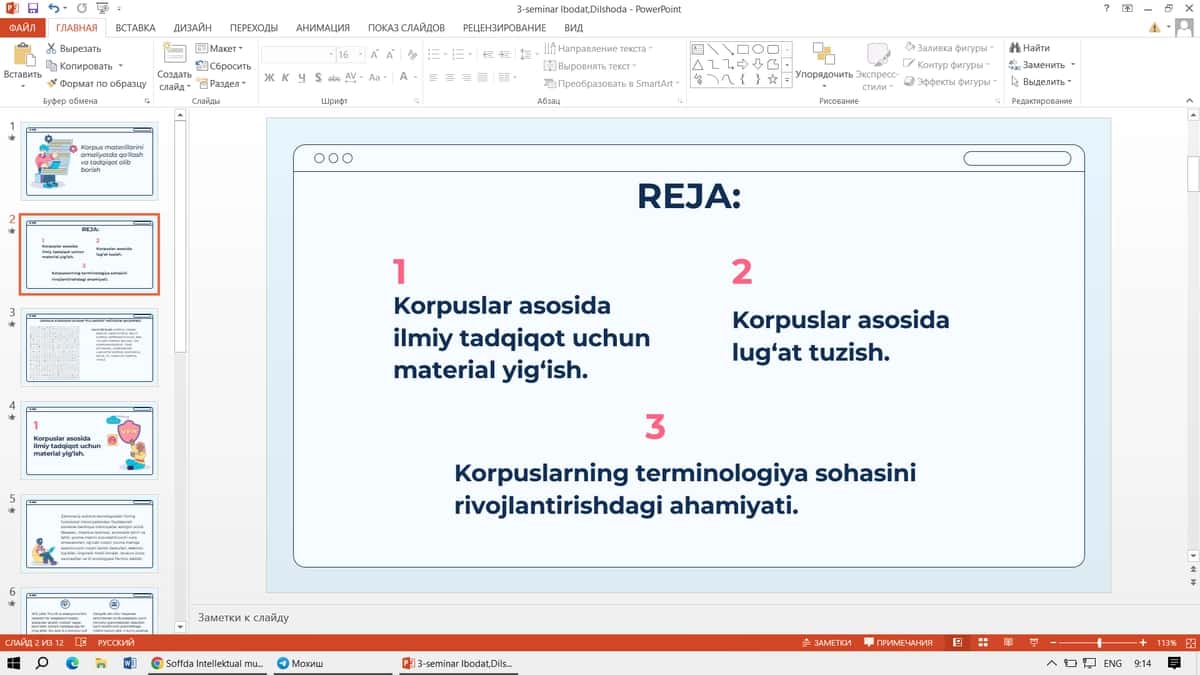The image size is (1200, 675).
Task: Open the ВСТАВКА tab
Action: 135,28
